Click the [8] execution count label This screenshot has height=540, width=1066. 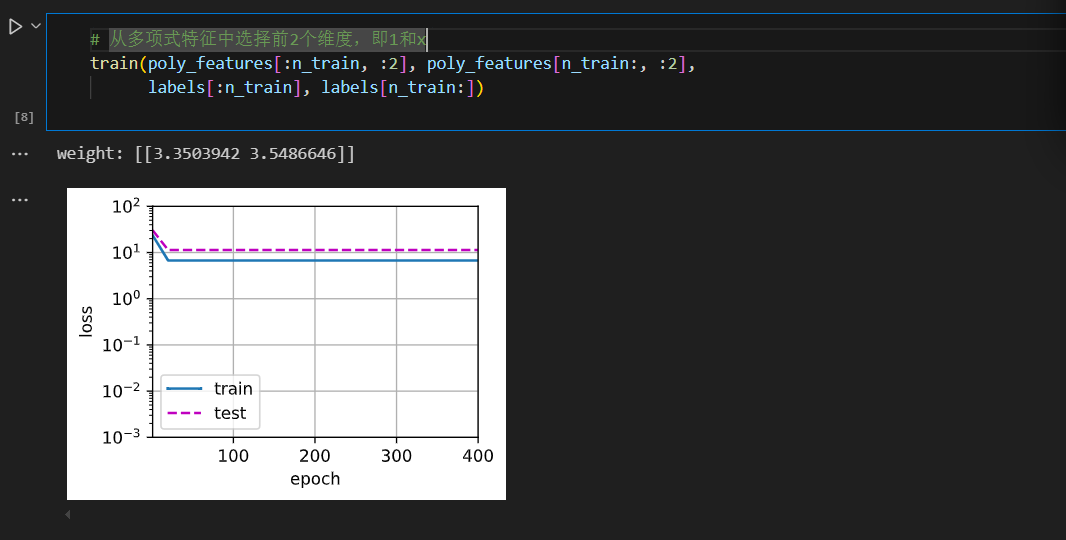click(x=24, y=118)
